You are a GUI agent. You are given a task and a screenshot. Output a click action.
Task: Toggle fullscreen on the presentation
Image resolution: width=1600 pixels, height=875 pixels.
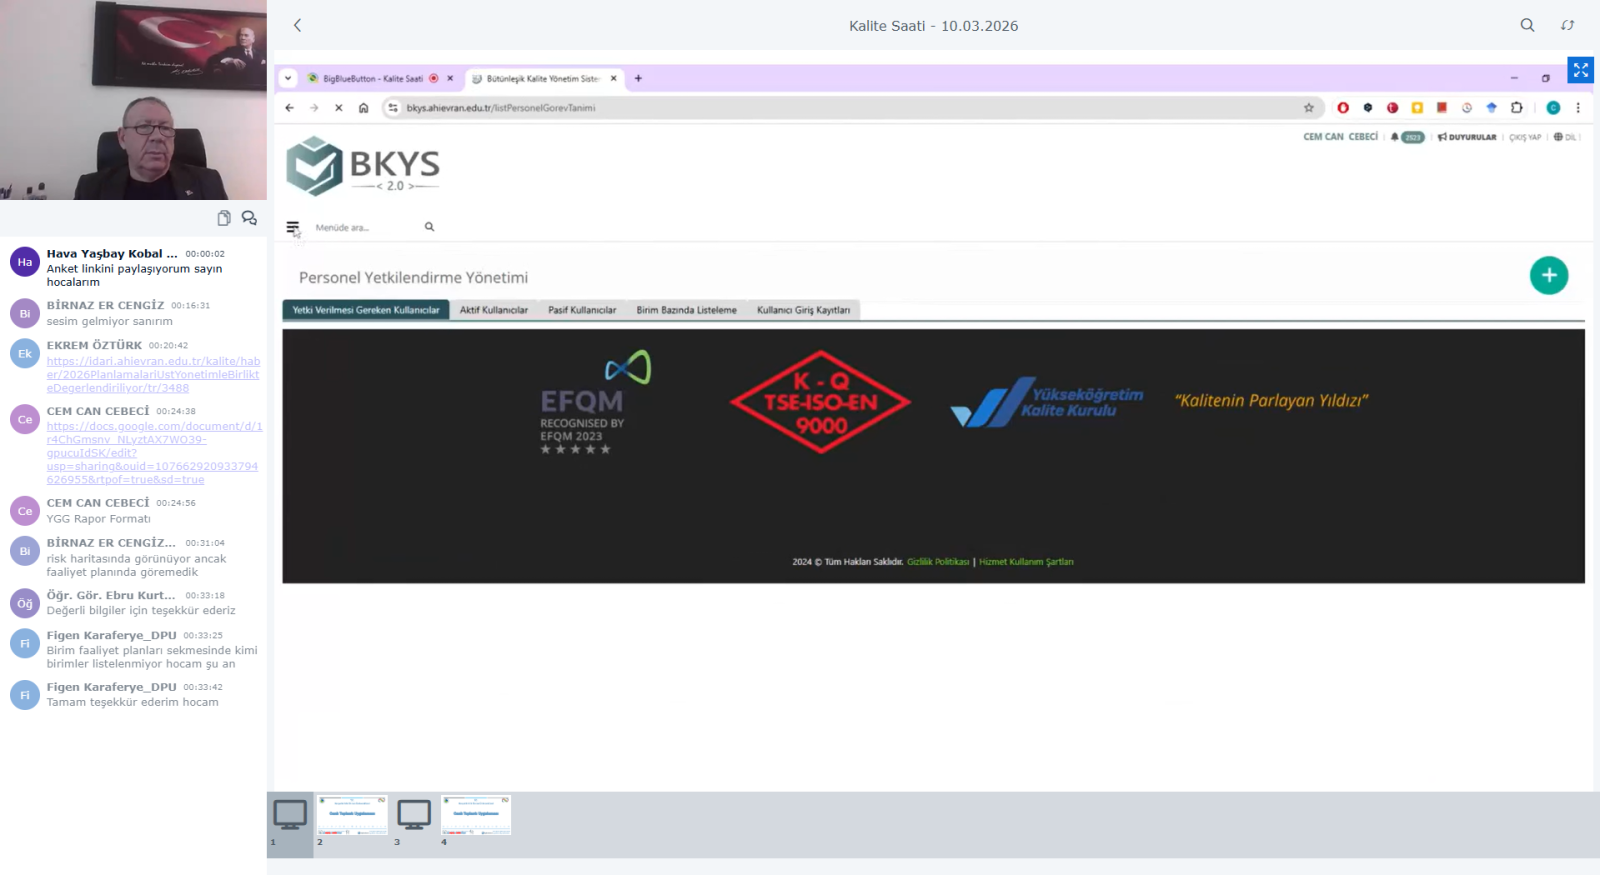[x=1580, y=70]
